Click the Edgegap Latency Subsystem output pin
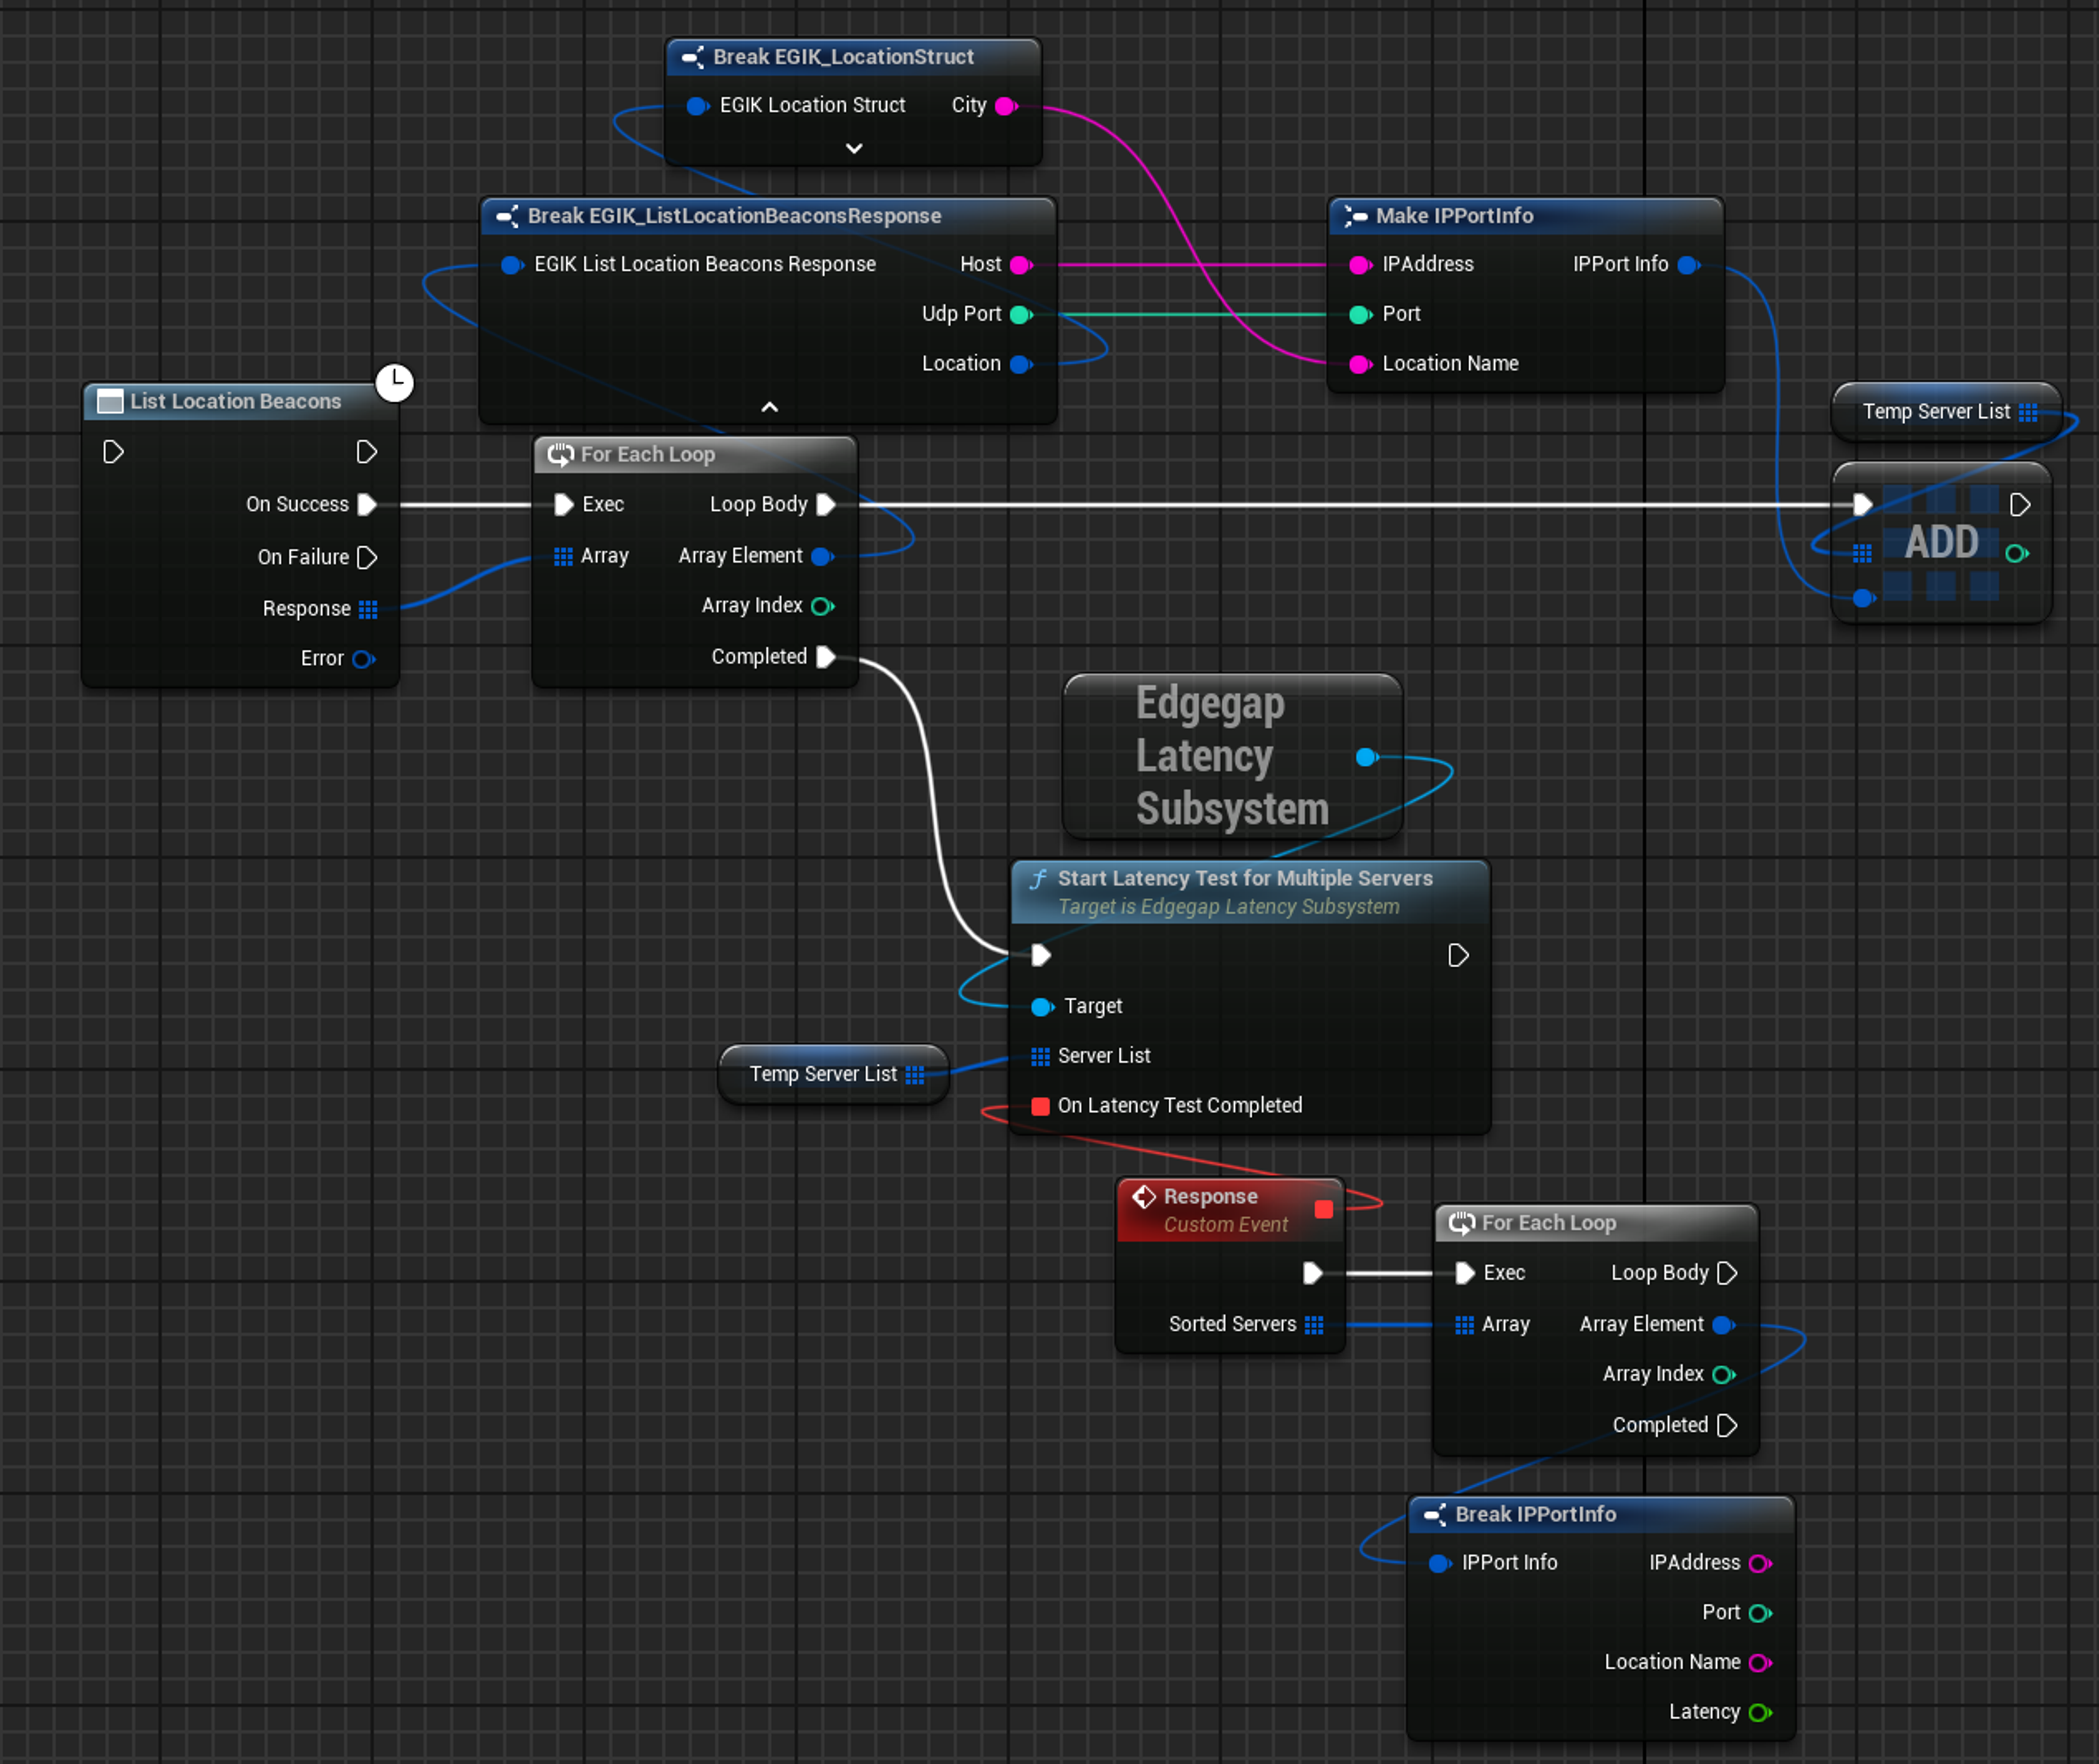Image resolution: width=2099 pixels, height=1764 pixels. coord(1366,757)
